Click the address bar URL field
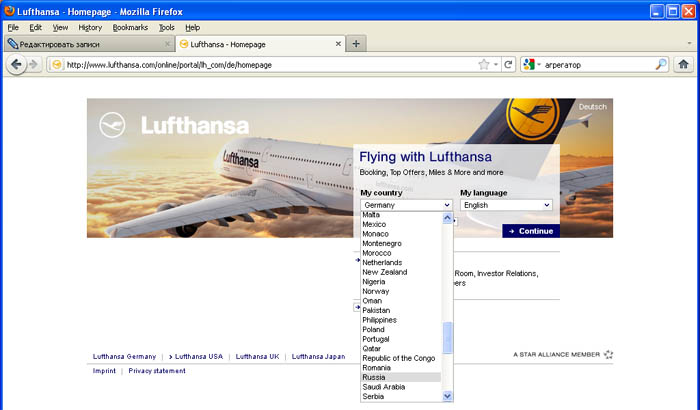The image size is (700, 410). [270, 65]
